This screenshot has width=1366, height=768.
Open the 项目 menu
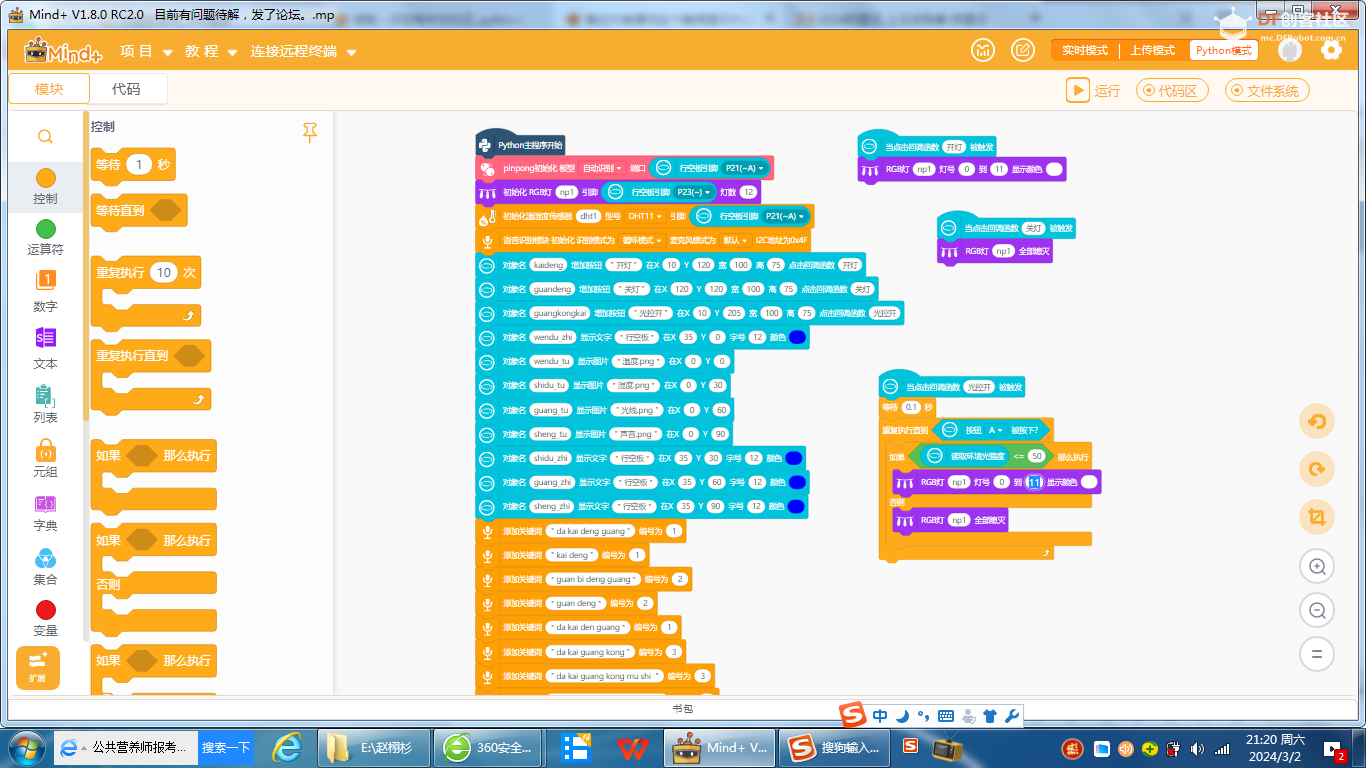(146, 51)
